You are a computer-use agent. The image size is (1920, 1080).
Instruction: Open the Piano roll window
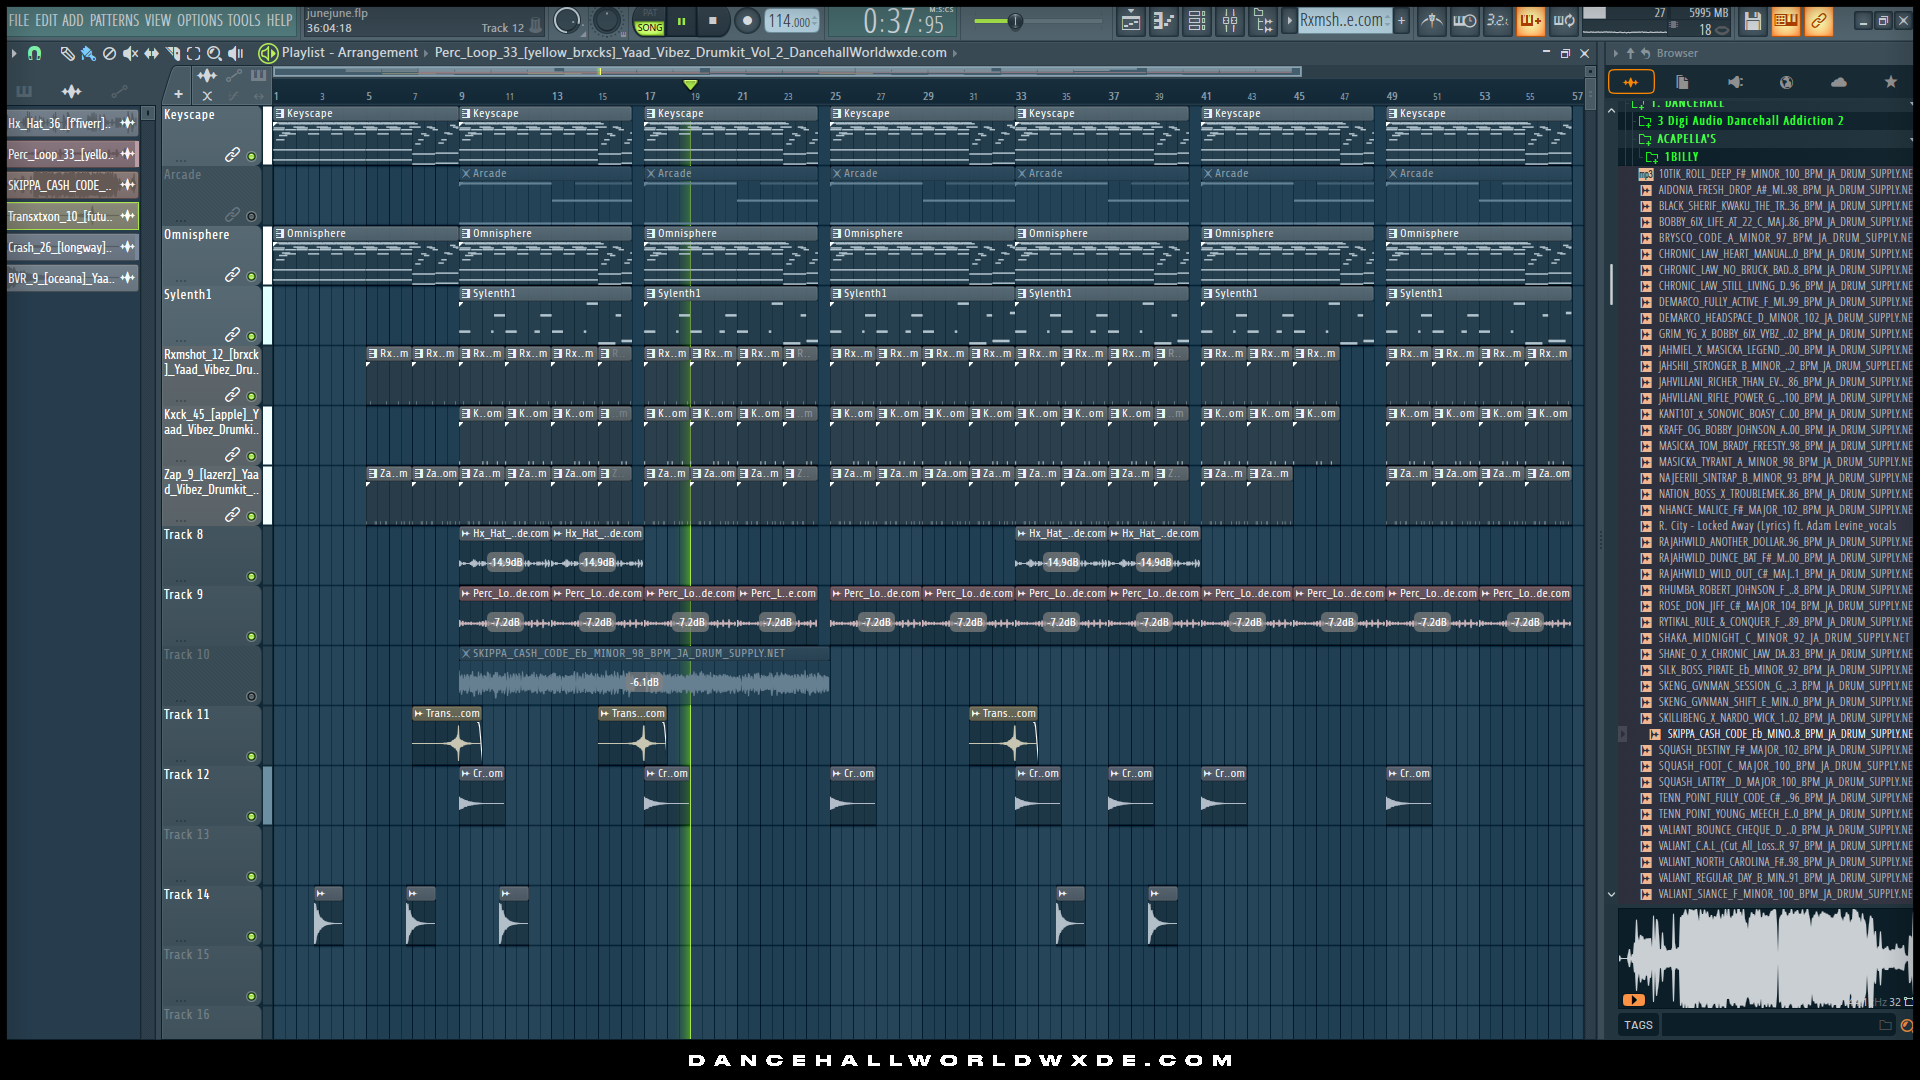tap(1163, 21)
